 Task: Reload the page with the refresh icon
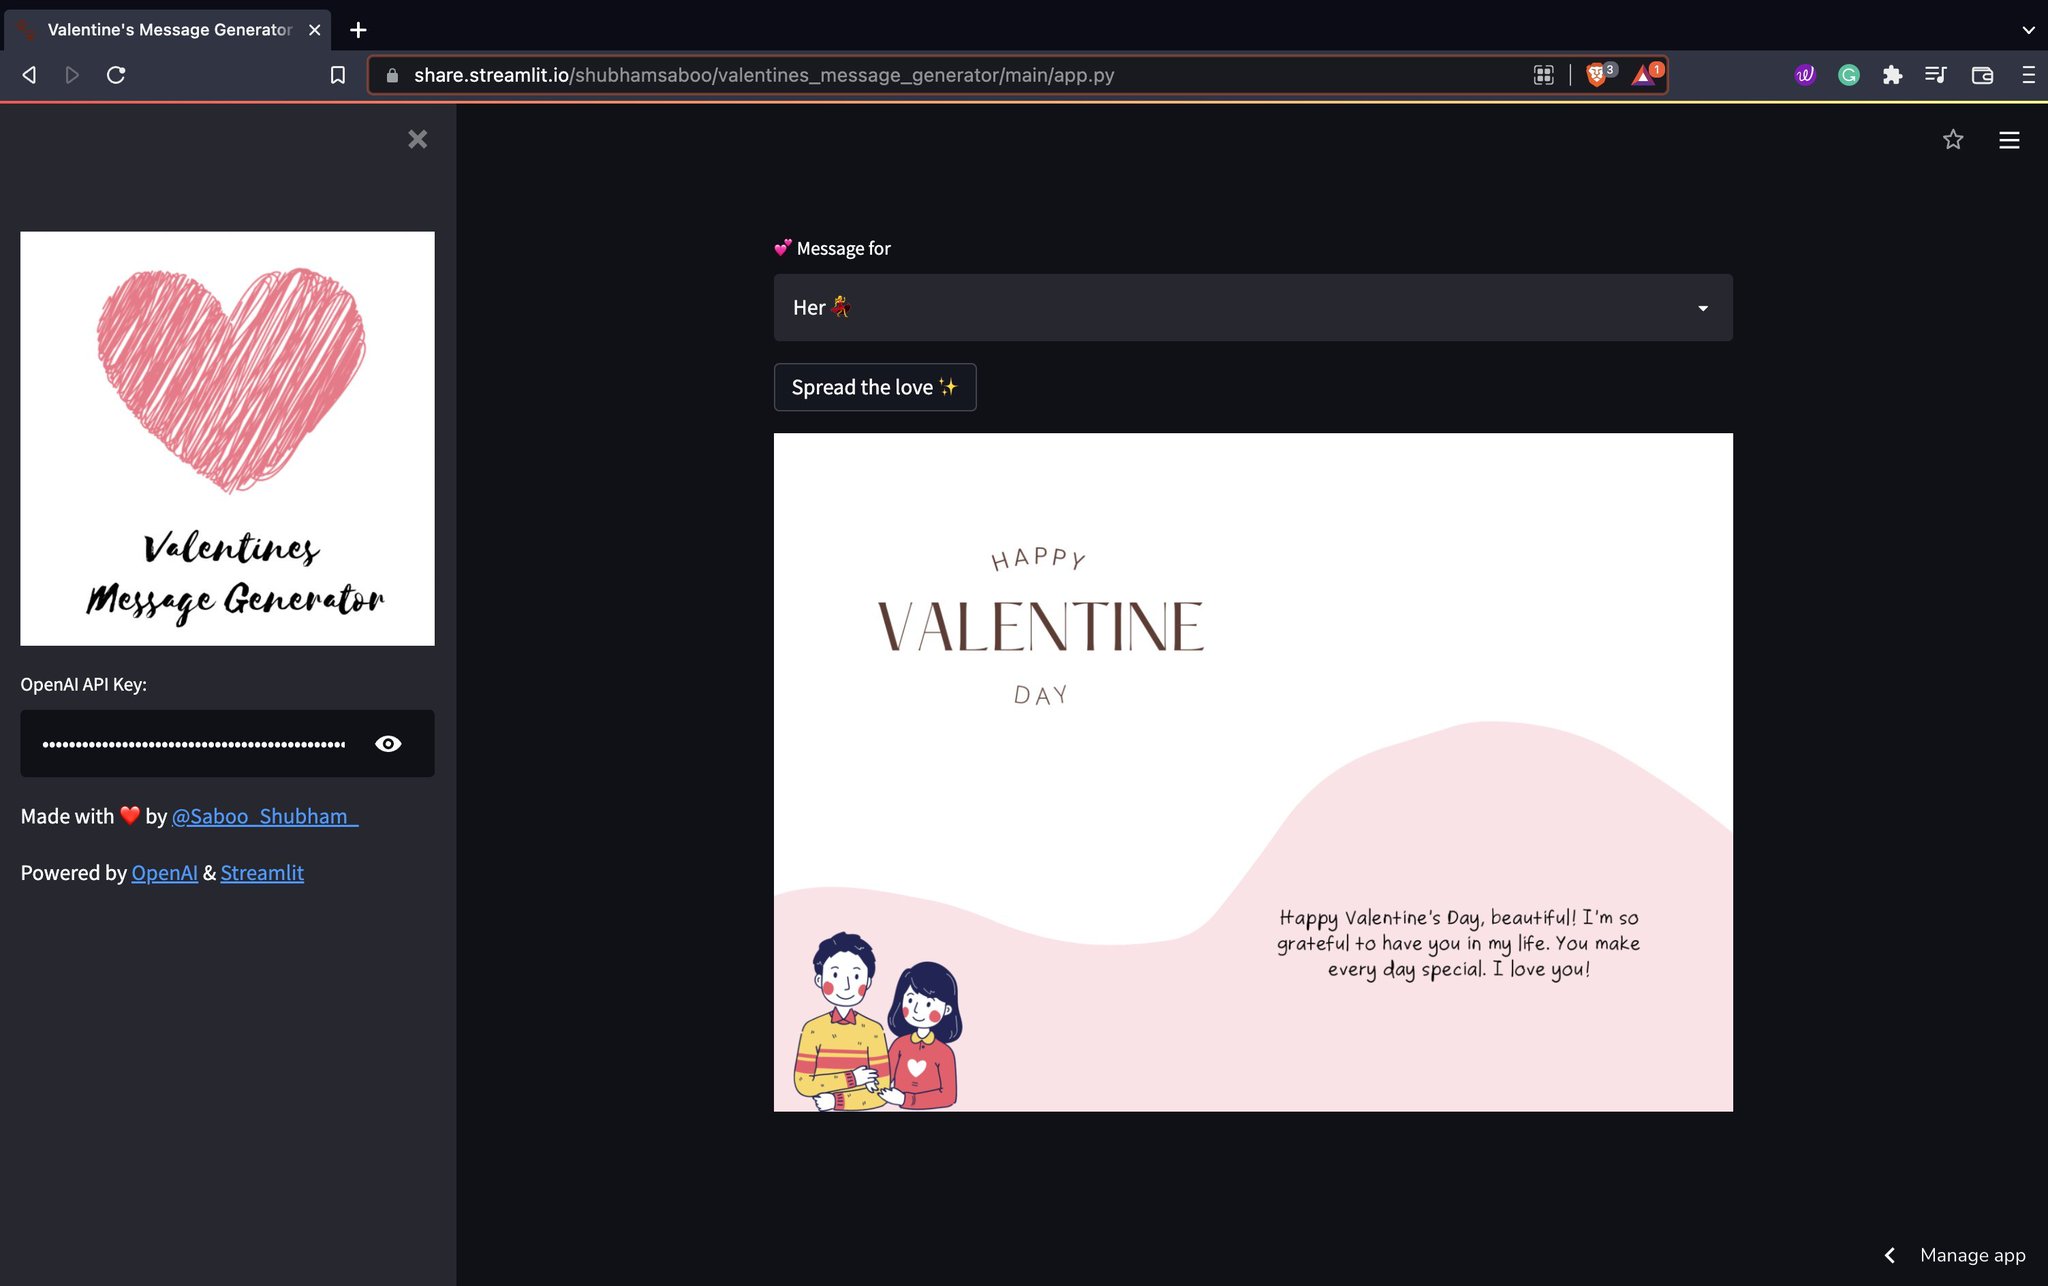pos(116,75)
